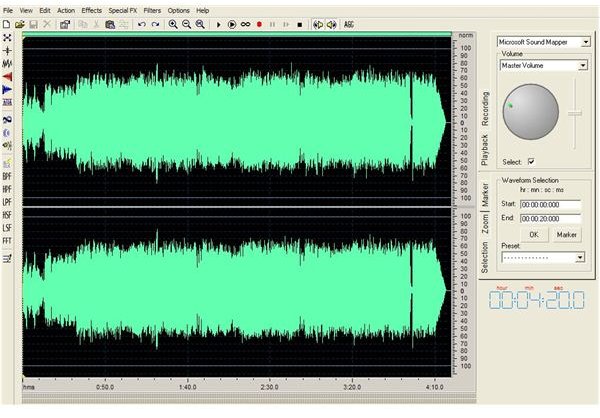The width and height of the screenshot is (600, 418).
Task: Open the Options menu
Action: (x=178, y=10)
